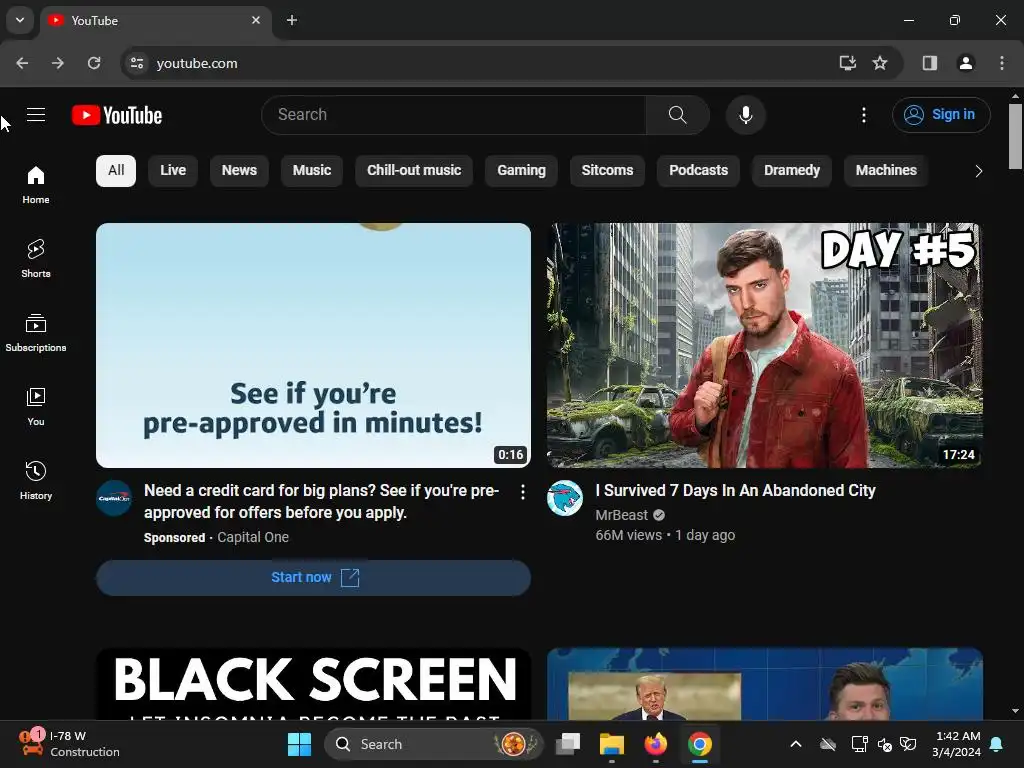Open Black Screen video thumbnail
Viewport: 1024px width, 768px height.
click(313, 684)
